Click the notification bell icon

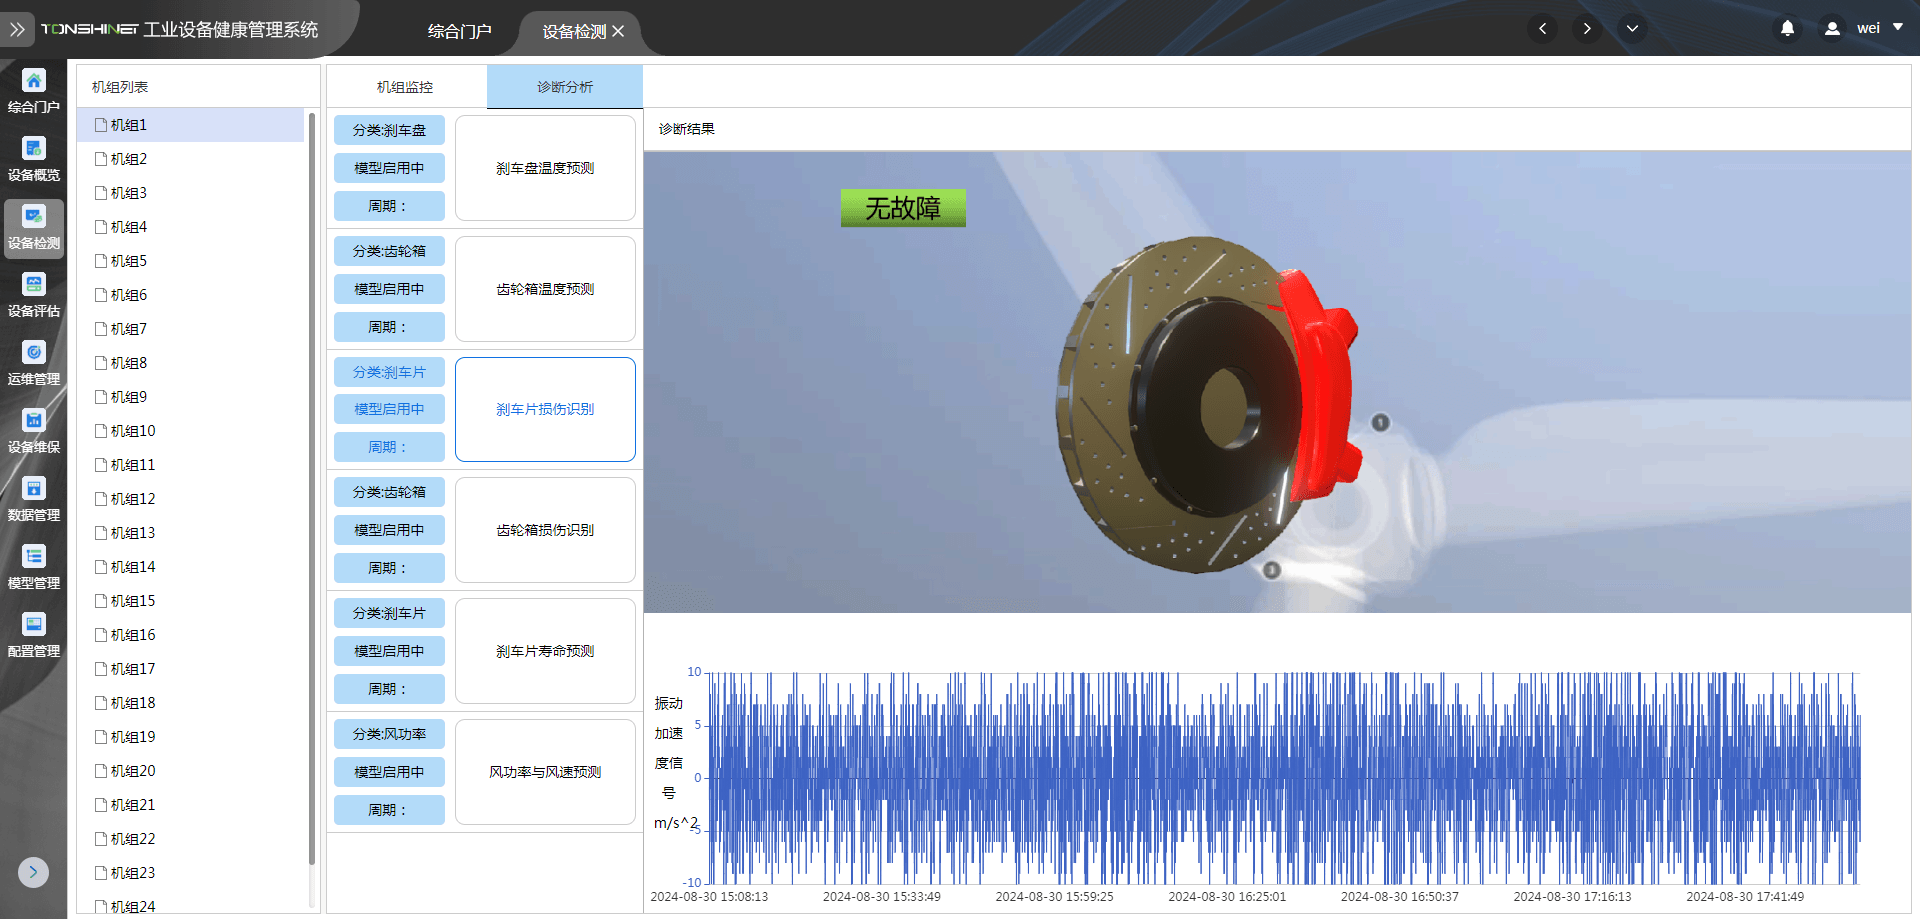click(x=1787, y=28)
